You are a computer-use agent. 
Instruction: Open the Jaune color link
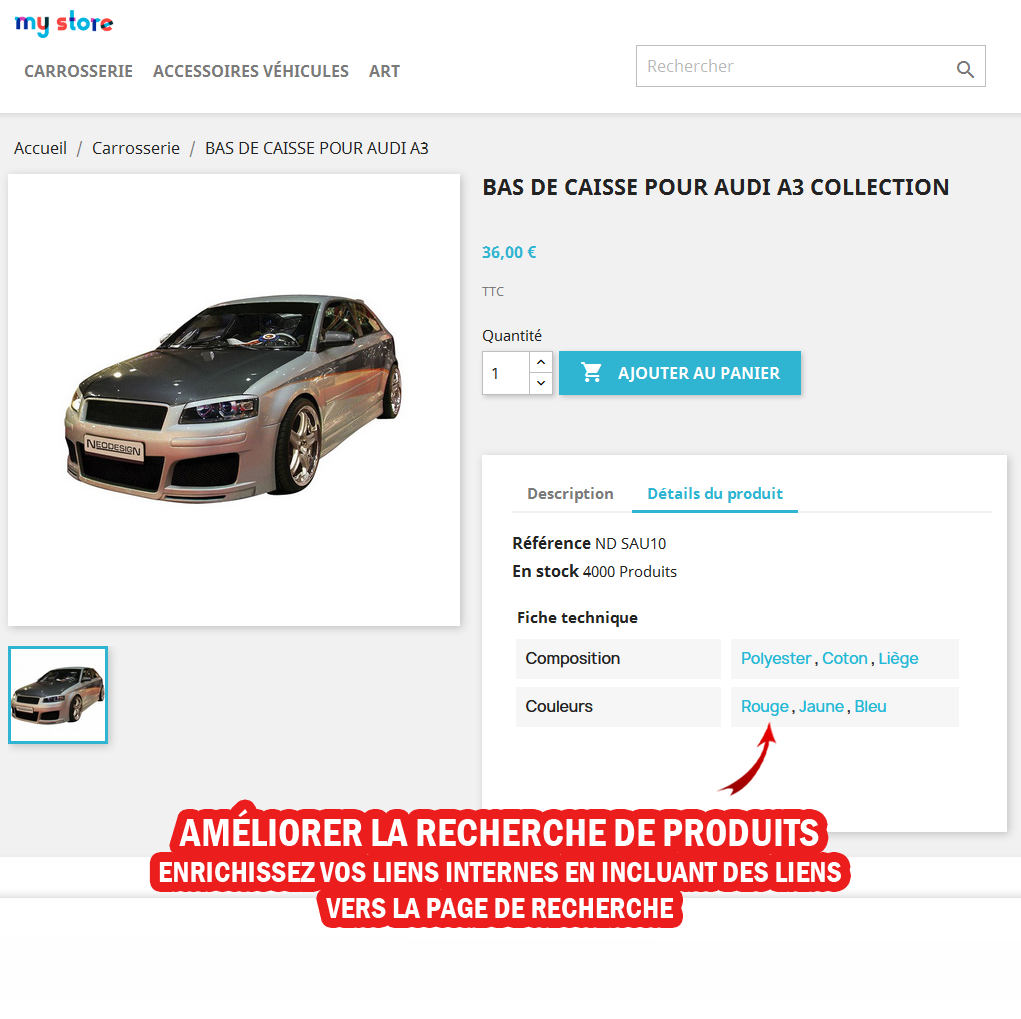click(821, 706)
